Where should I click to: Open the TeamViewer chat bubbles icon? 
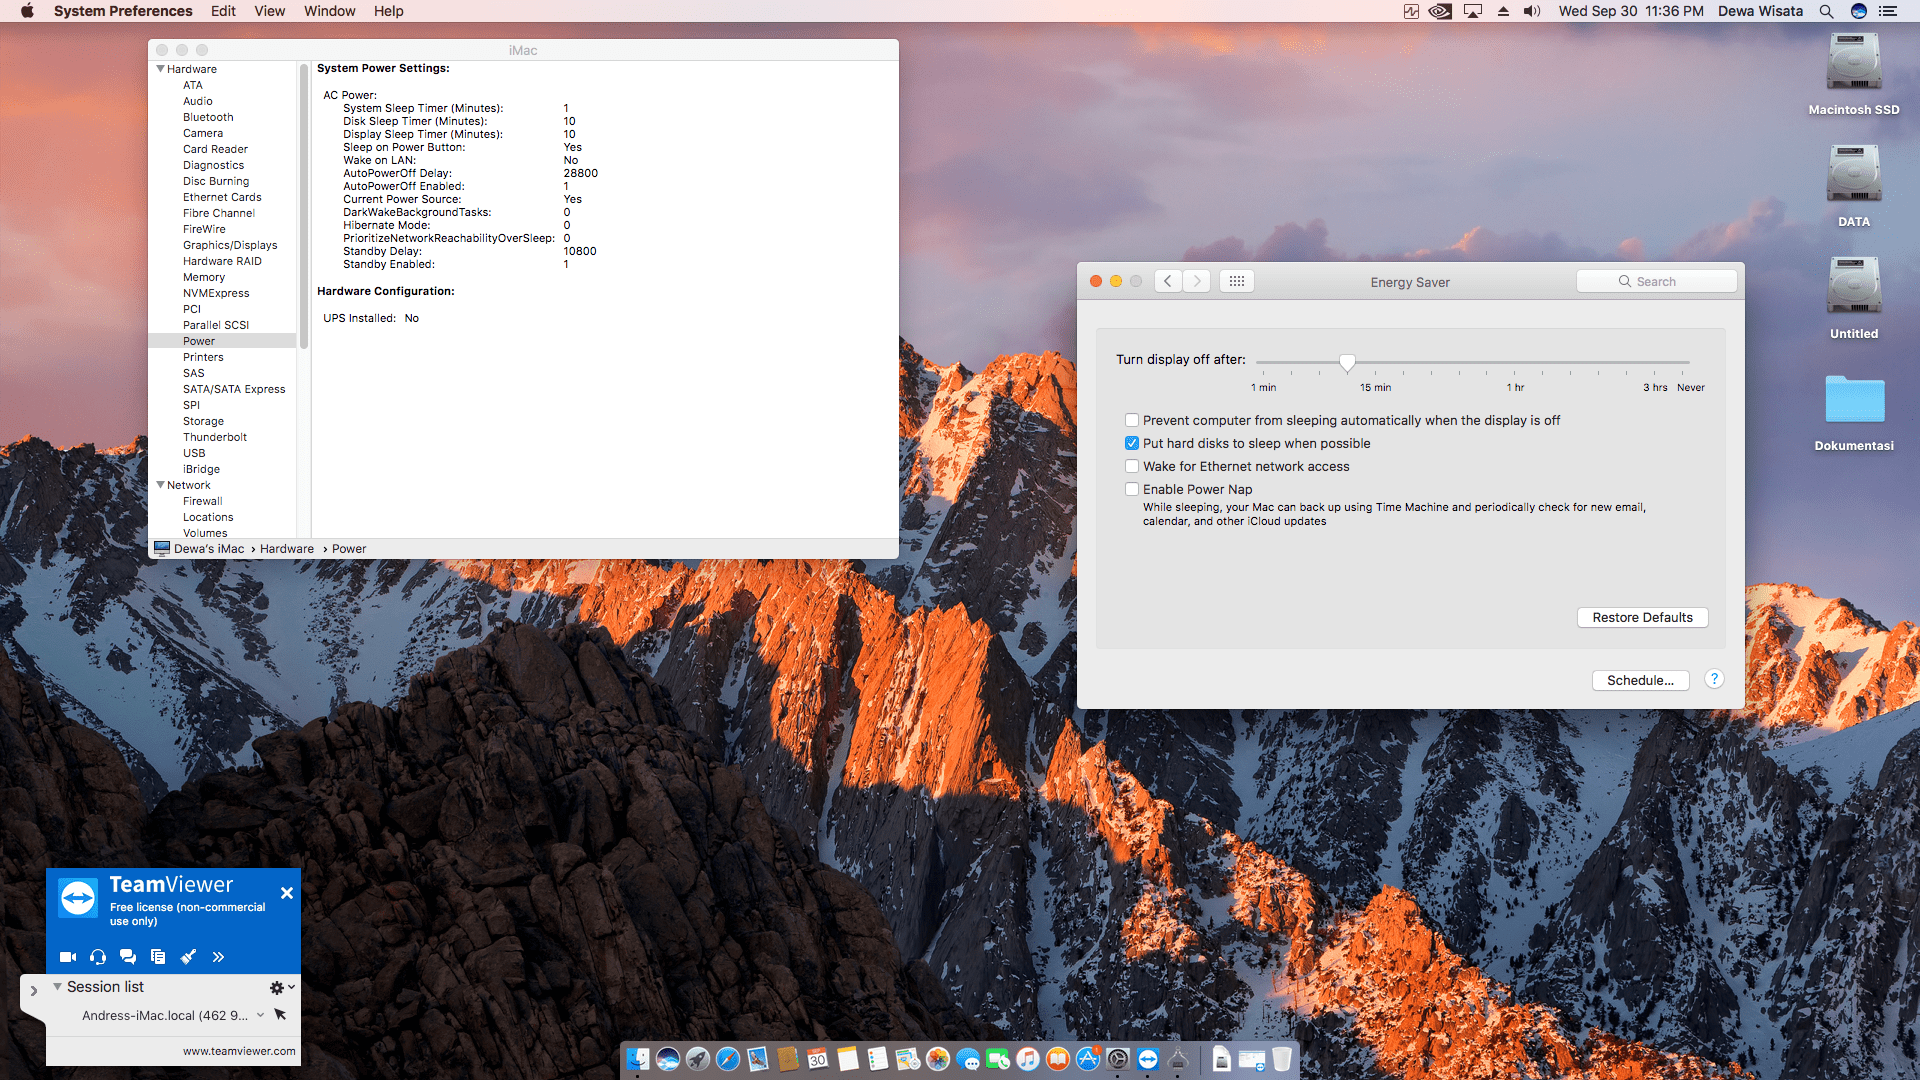coord(128,957)
